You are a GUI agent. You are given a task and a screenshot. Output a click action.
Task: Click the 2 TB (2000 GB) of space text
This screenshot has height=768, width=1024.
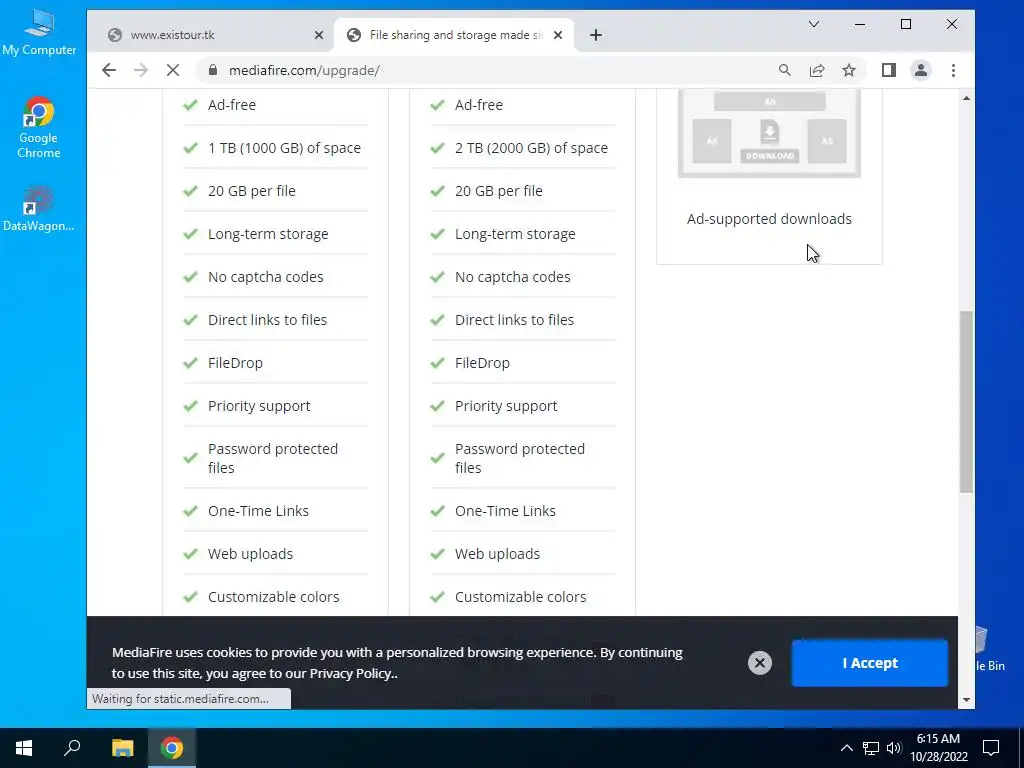531,148
